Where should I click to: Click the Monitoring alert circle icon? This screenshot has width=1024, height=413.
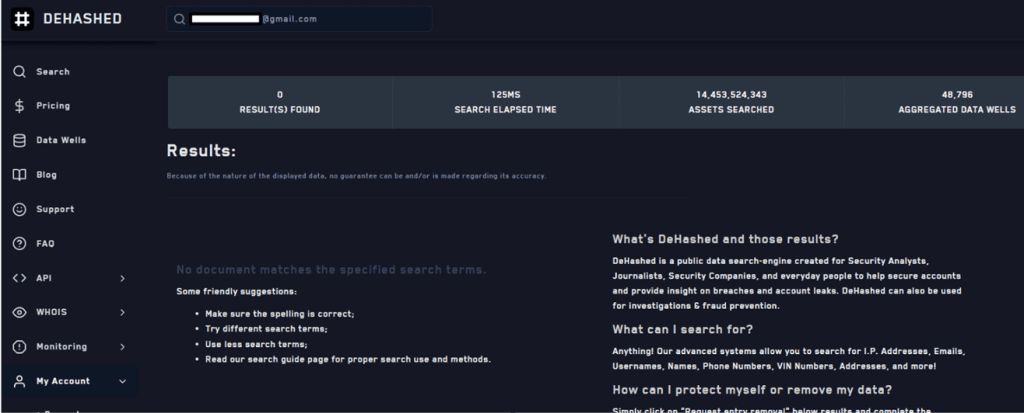pyautogui.click(x=19, y=347)
